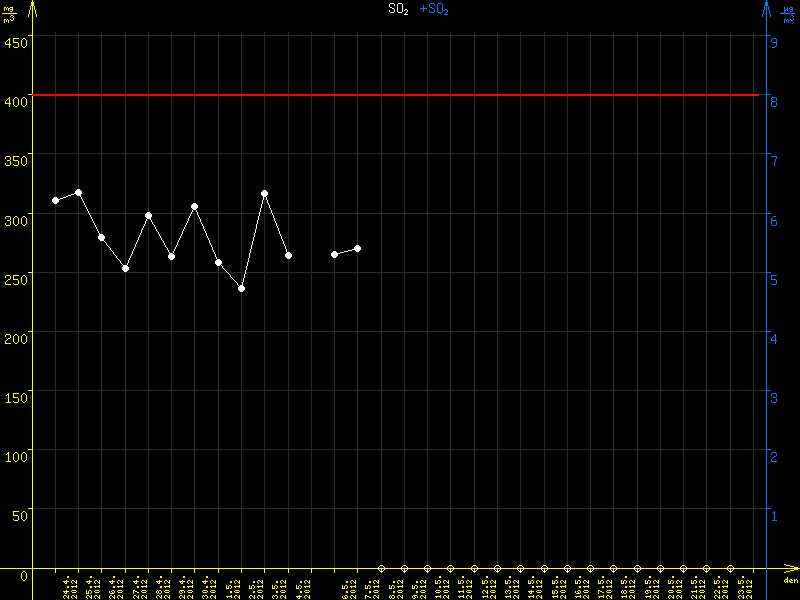Click the 'den' x-axis label
This screenshot has width=800, height=600.
point(789,581)
